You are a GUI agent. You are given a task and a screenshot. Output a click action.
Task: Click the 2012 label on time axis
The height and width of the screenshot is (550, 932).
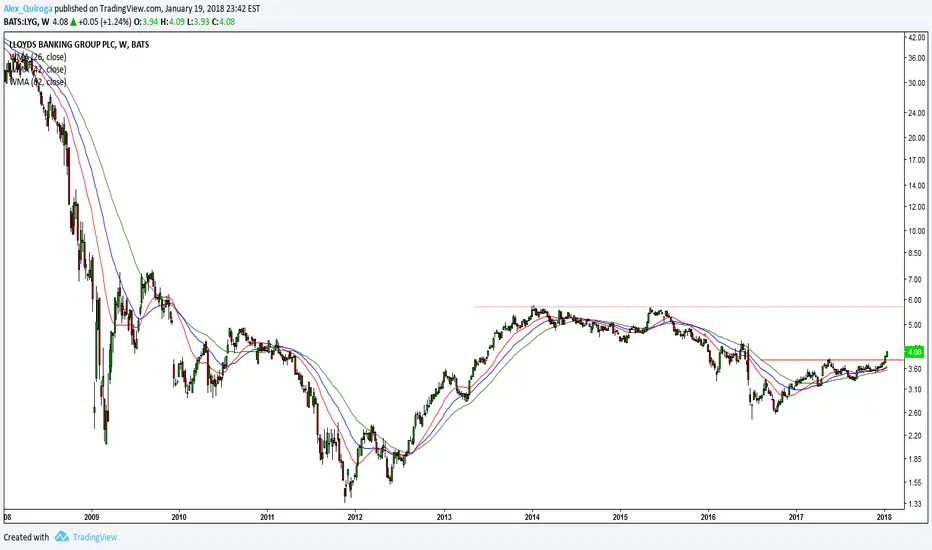(355, 517)
